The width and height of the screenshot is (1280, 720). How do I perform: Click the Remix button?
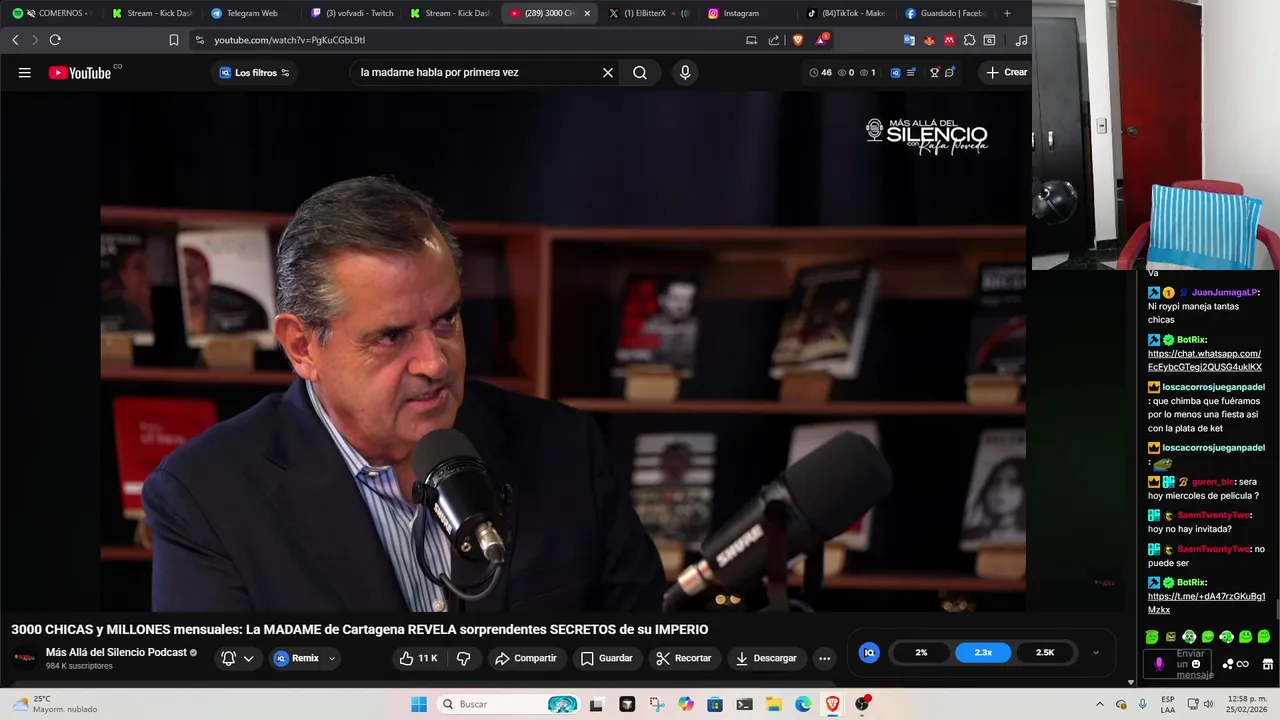coord(297,658)
